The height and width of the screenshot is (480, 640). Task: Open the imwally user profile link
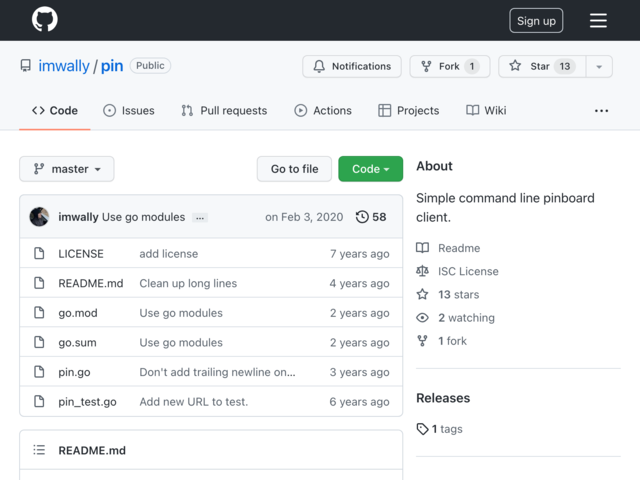(x=64, y=66)
